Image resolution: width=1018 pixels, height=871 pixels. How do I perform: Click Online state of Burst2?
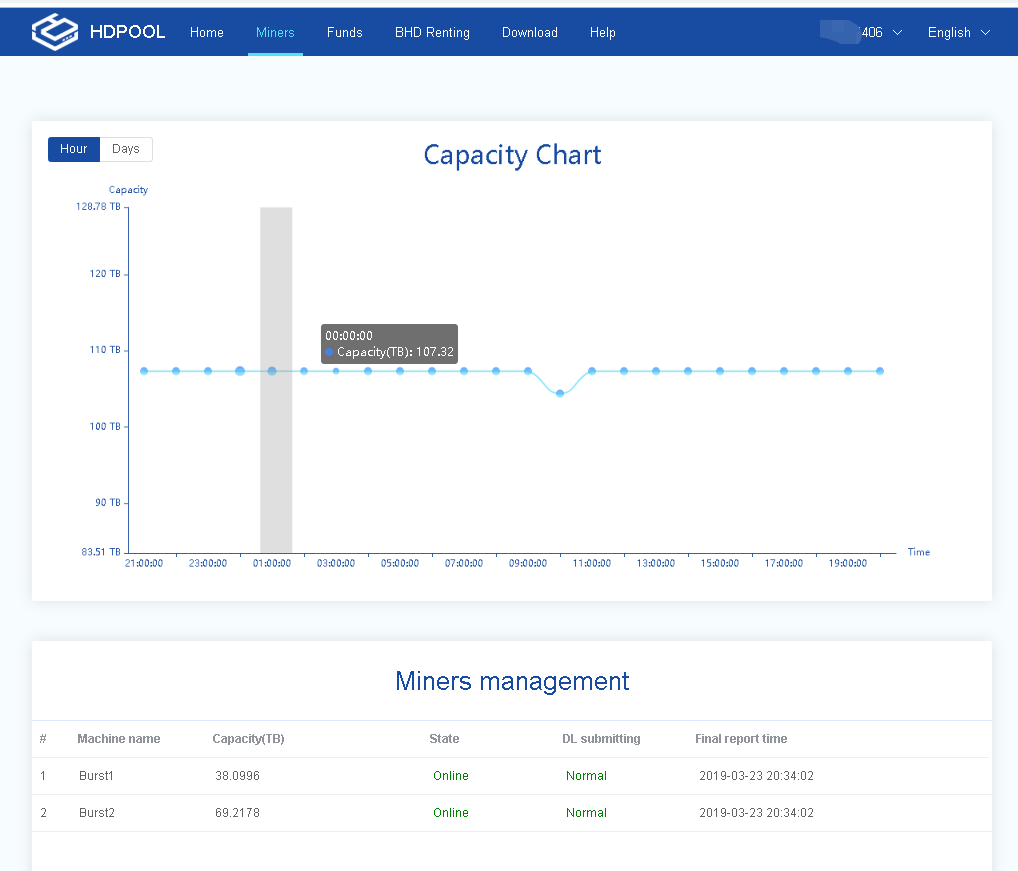pyautogui.click(x=451, y=813)
